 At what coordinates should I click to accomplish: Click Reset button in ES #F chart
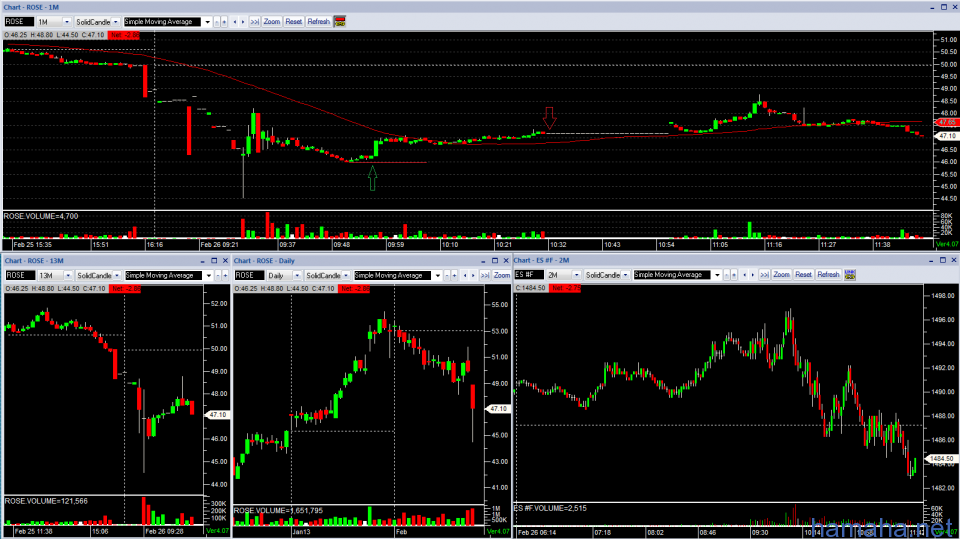coord(803,275)
